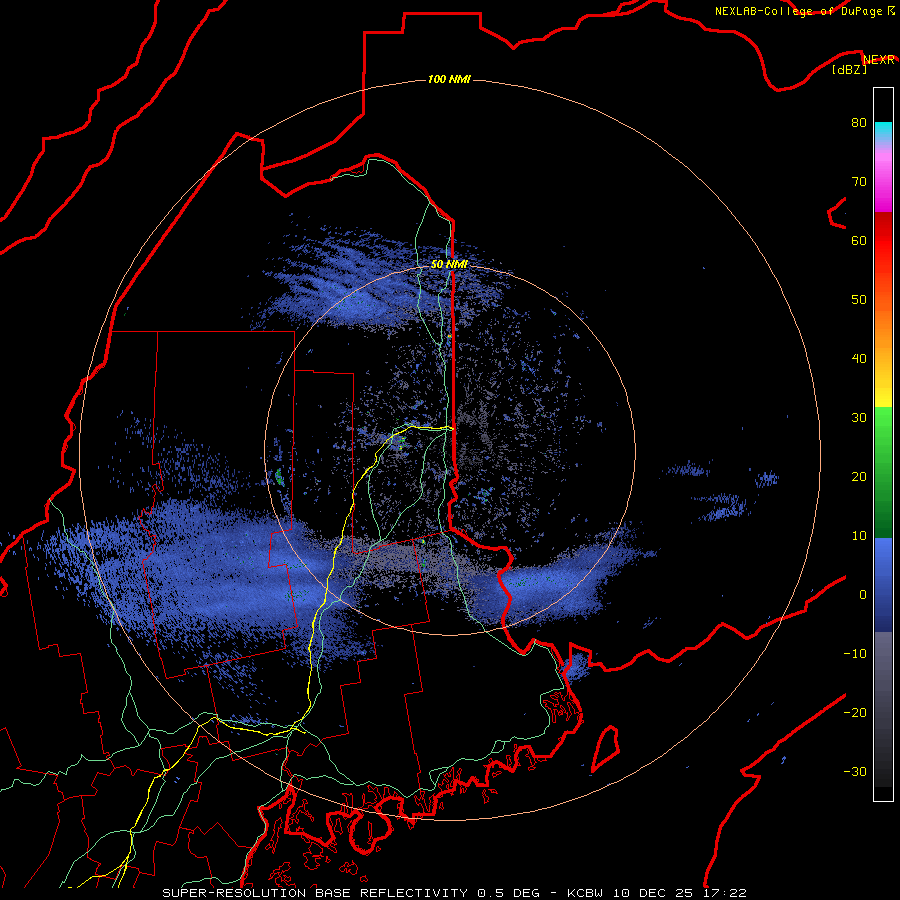Click the 0 dBZ scale value
This screenshot has width=900, height=900.
[x=863, y=595]
